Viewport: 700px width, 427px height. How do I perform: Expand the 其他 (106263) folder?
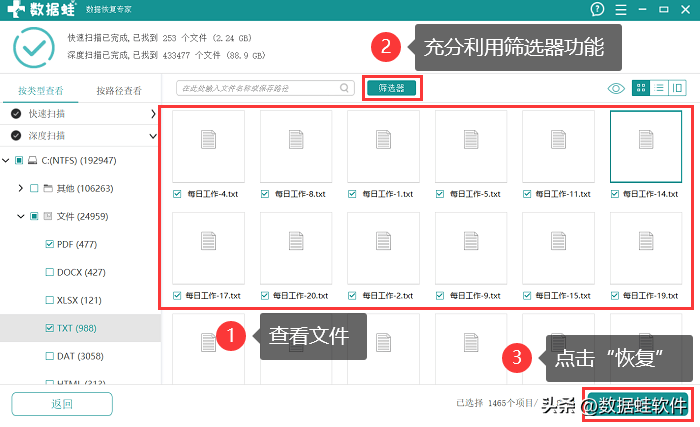[x=21, y=188]
